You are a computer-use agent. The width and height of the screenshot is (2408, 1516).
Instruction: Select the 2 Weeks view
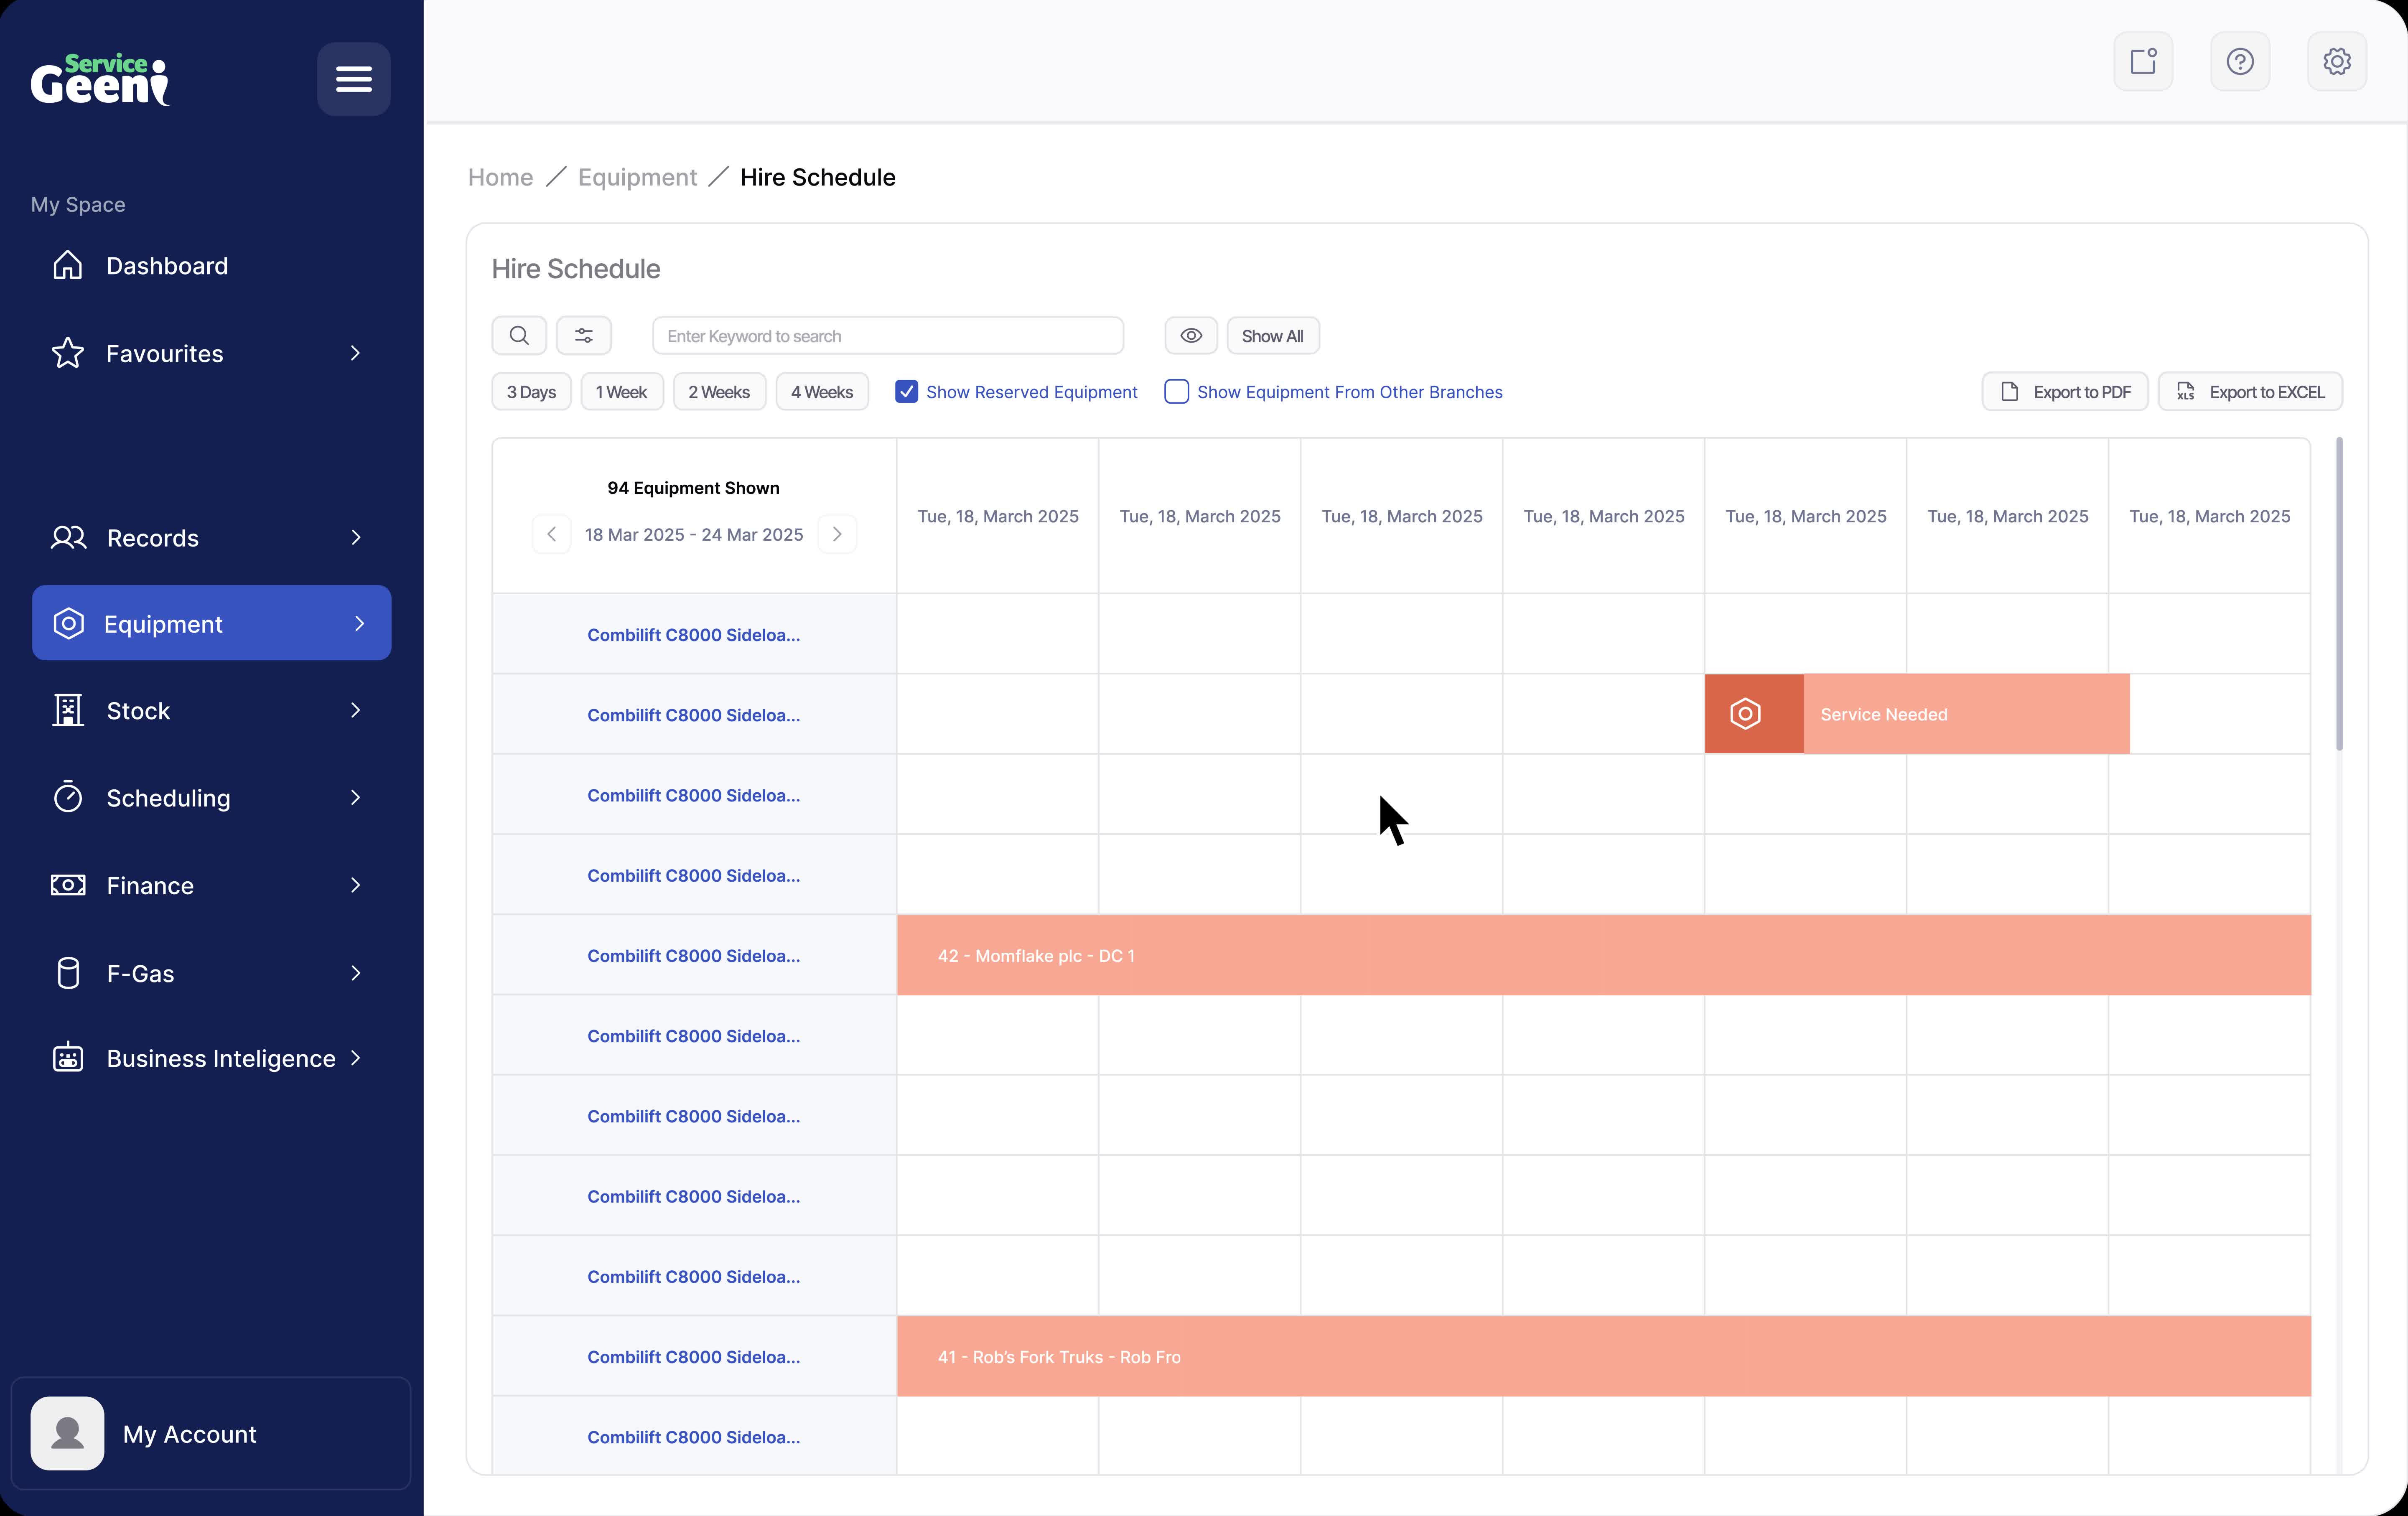click(x=719, y=392)
